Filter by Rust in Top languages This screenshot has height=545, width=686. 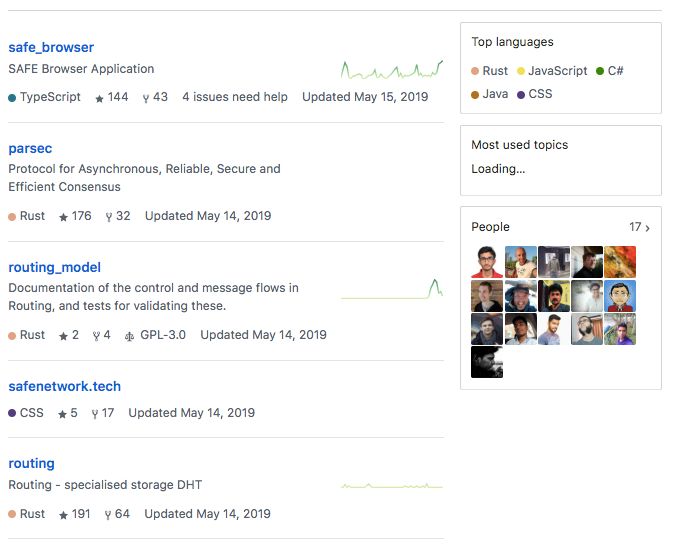pyautogui.click(x=490, y=71)
